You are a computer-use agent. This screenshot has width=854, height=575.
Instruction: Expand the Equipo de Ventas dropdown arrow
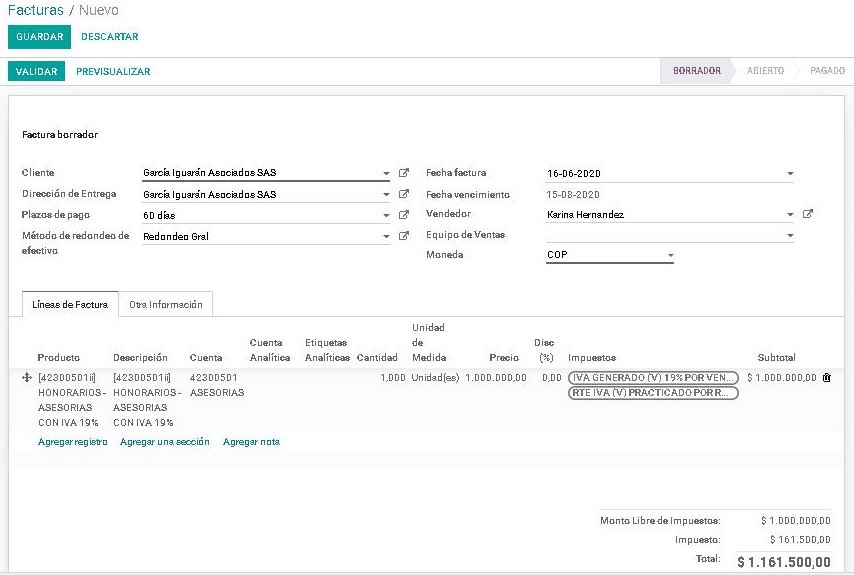(x=790, y=236)
